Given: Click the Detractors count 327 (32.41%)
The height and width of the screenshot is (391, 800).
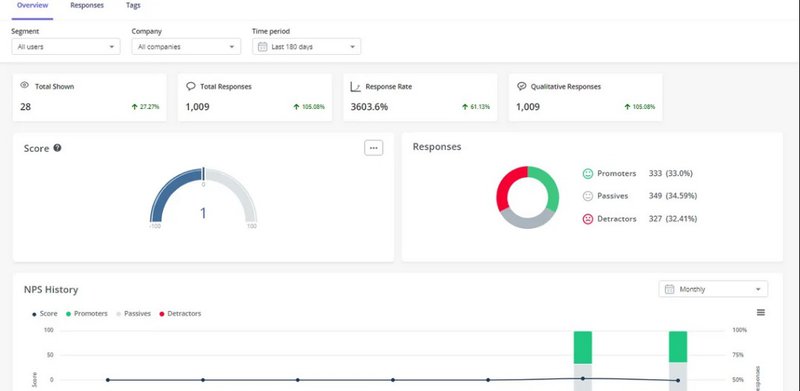Looking at the screenshot, I should point(672,219).
